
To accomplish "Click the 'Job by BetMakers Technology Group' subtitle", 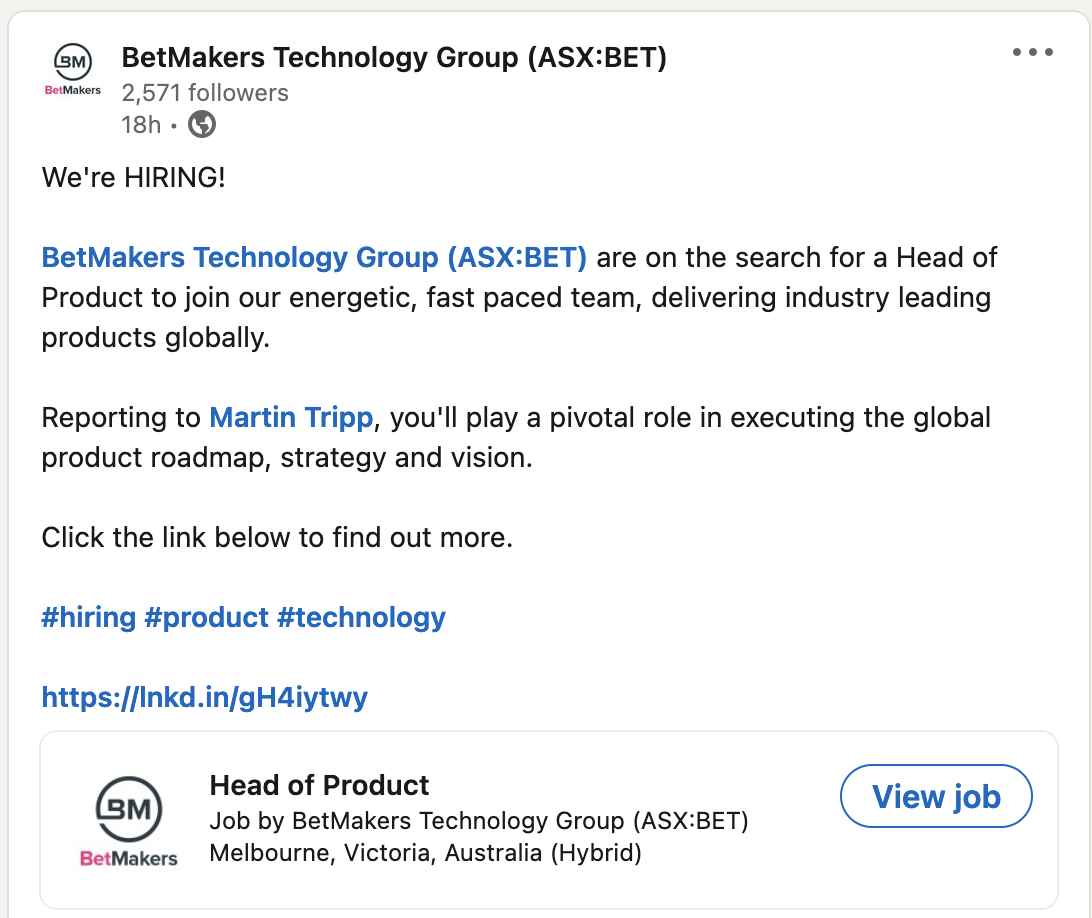I will [x=479, y=822].
